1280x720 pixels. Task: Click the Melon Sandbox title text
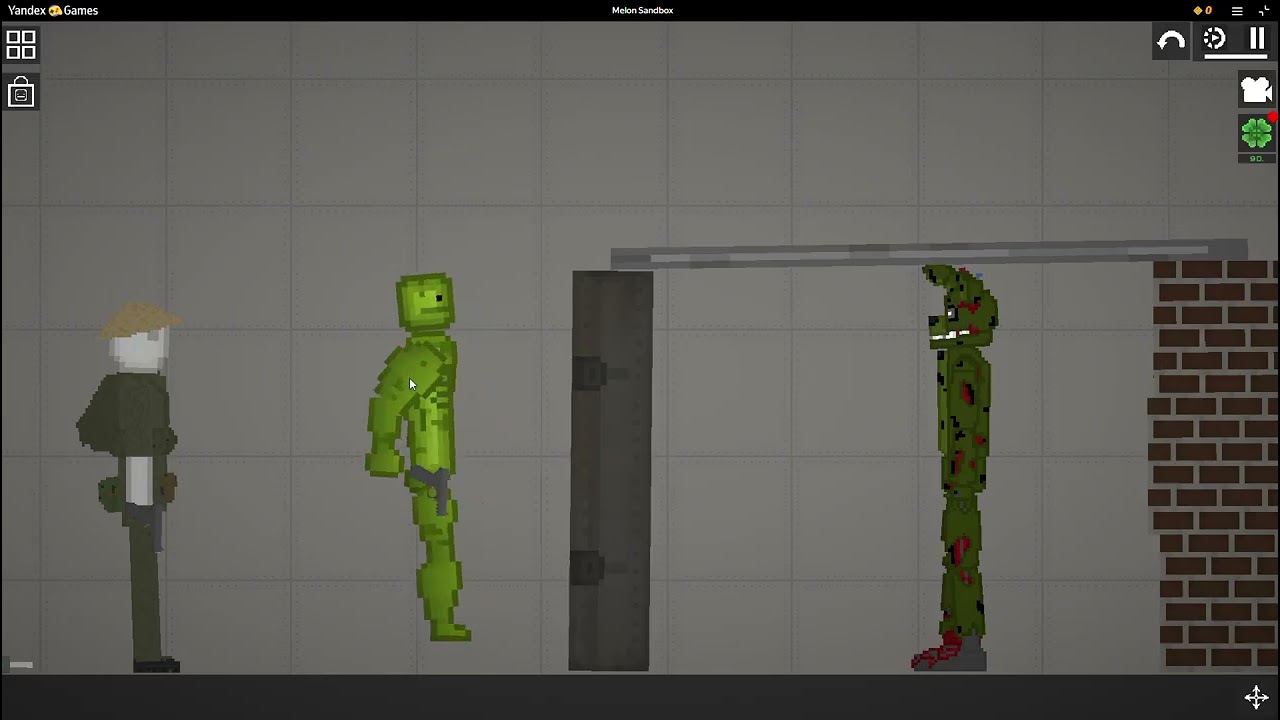[642, 10]
